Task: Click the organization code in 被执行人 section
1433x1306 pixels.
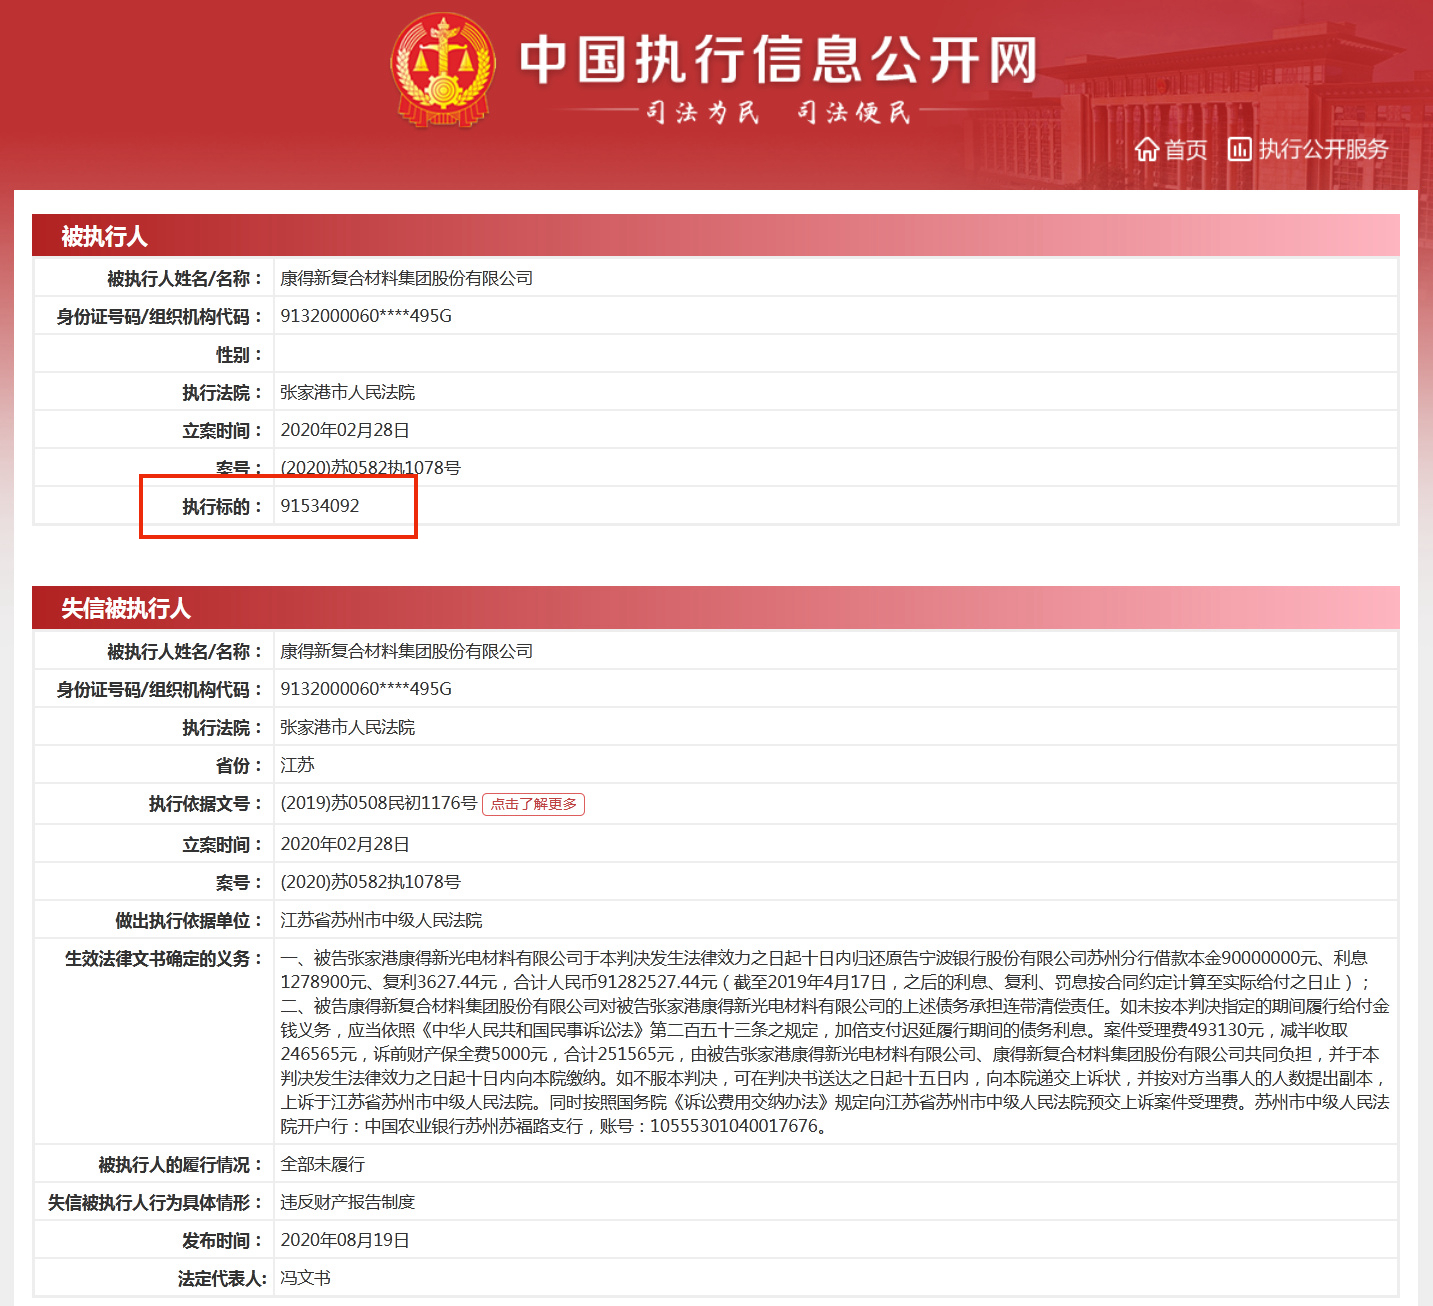Action: click(x=366, y=316)
